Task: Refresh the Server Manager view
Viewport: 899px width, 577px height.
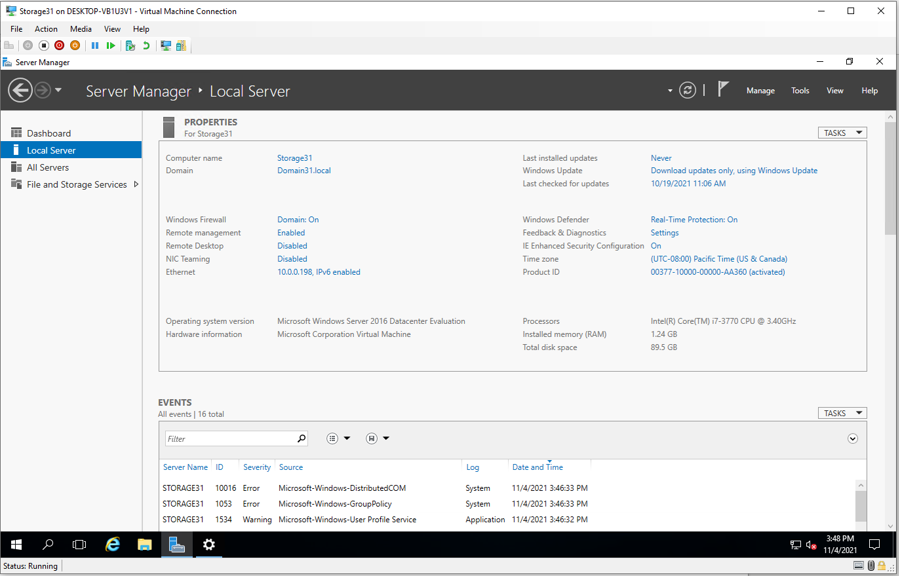Action: (687, 90)
